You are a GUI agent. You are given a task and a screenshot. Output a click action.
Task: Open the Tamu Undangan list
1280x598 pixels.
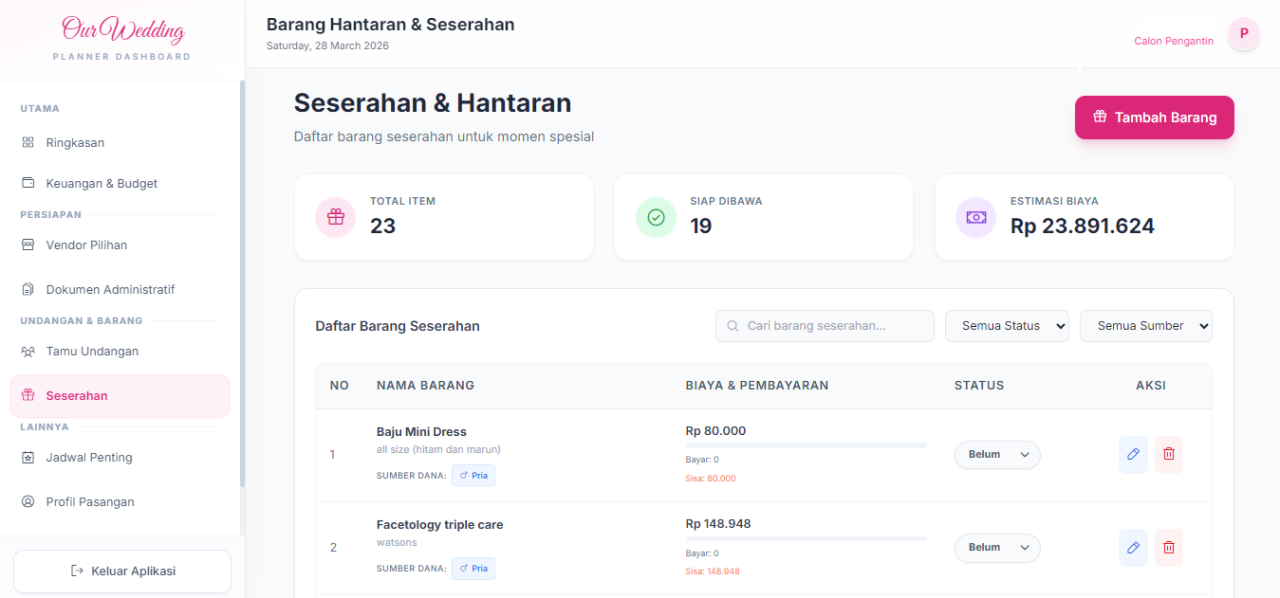(91, 351)
